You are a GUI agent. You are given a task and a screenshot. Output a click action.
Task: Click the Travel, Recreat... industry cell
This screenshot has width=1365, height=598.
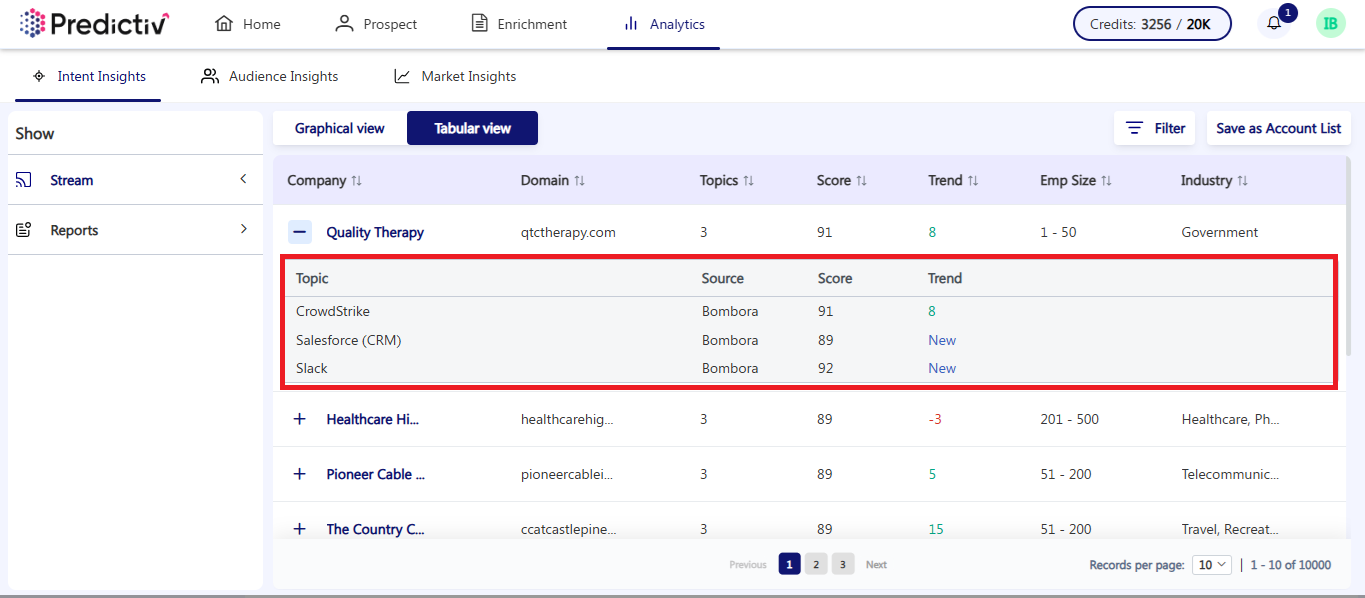(1230, 529)
